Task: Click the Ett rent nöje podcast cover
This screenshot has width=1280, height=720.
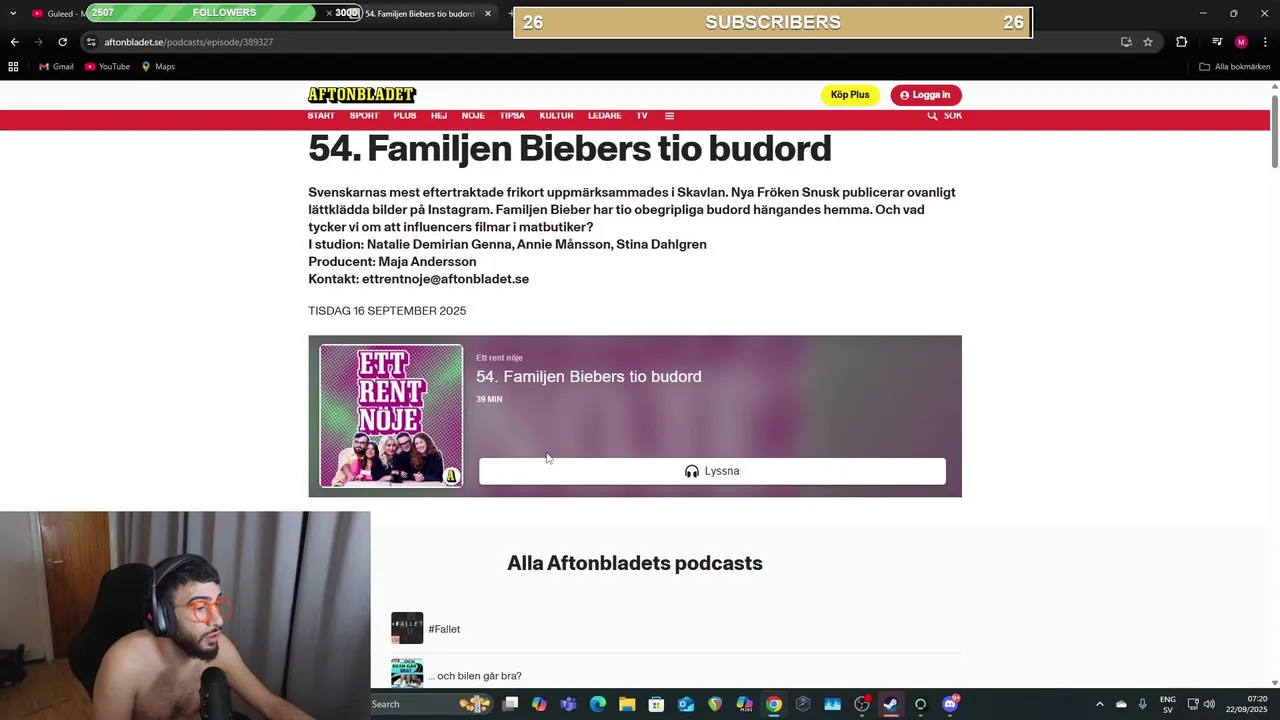Action: [x=391, y=416]
